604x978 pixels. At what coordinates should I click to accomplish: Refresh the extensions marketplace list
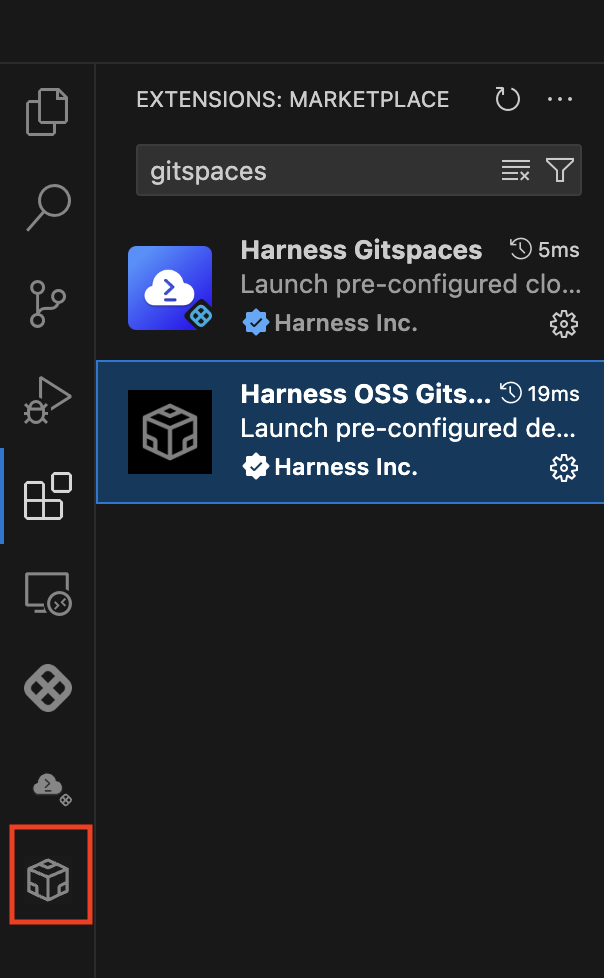508,99
